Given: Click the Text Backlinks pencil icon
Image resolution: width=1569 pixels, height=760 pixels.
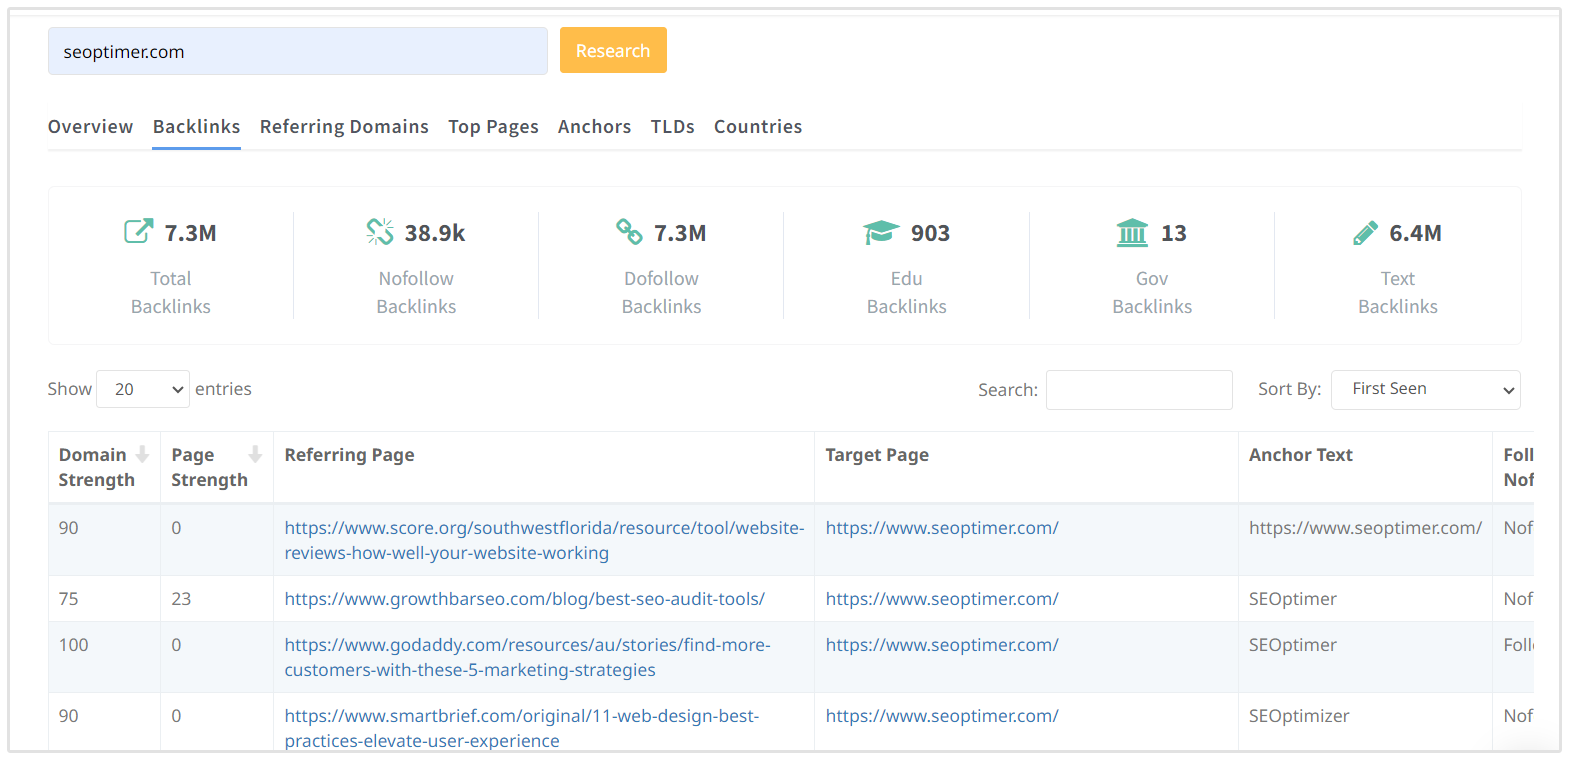Looking at the screenshot, I should 1365,233.
